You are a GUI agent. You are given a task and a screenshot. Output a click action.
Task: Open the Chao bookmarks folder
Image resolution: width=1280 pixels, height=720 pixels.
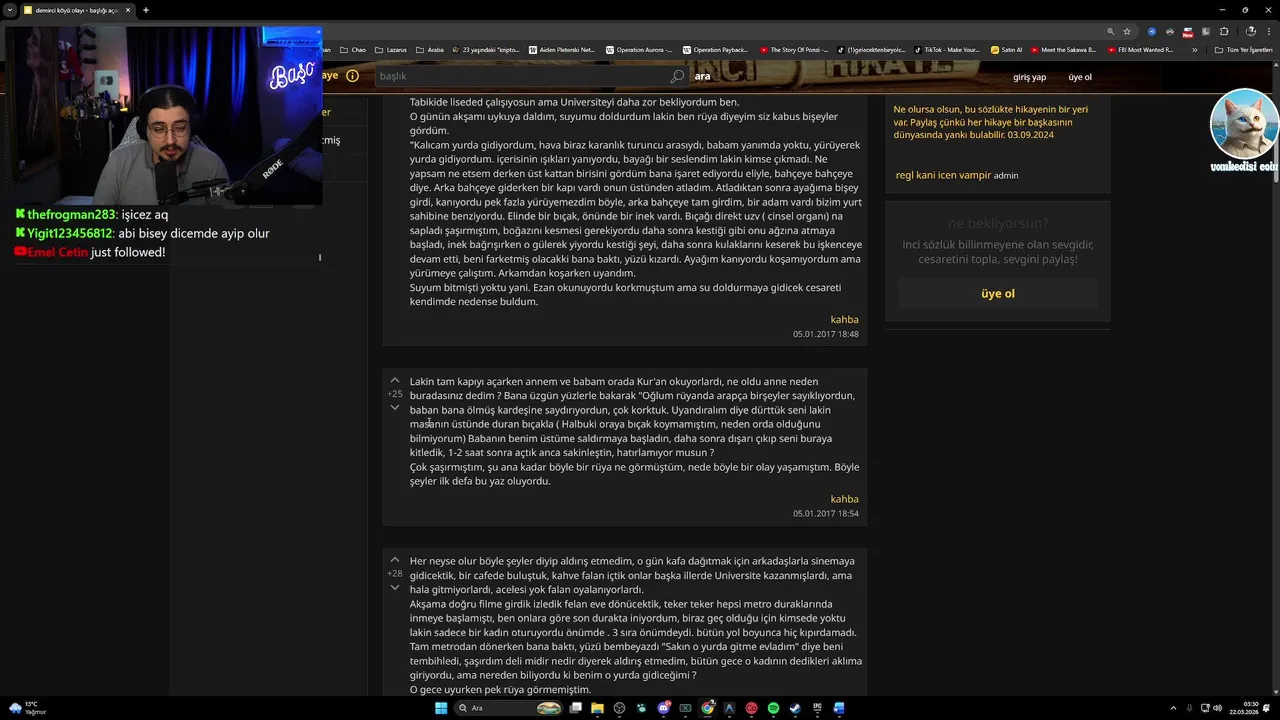tap(353, 50)
